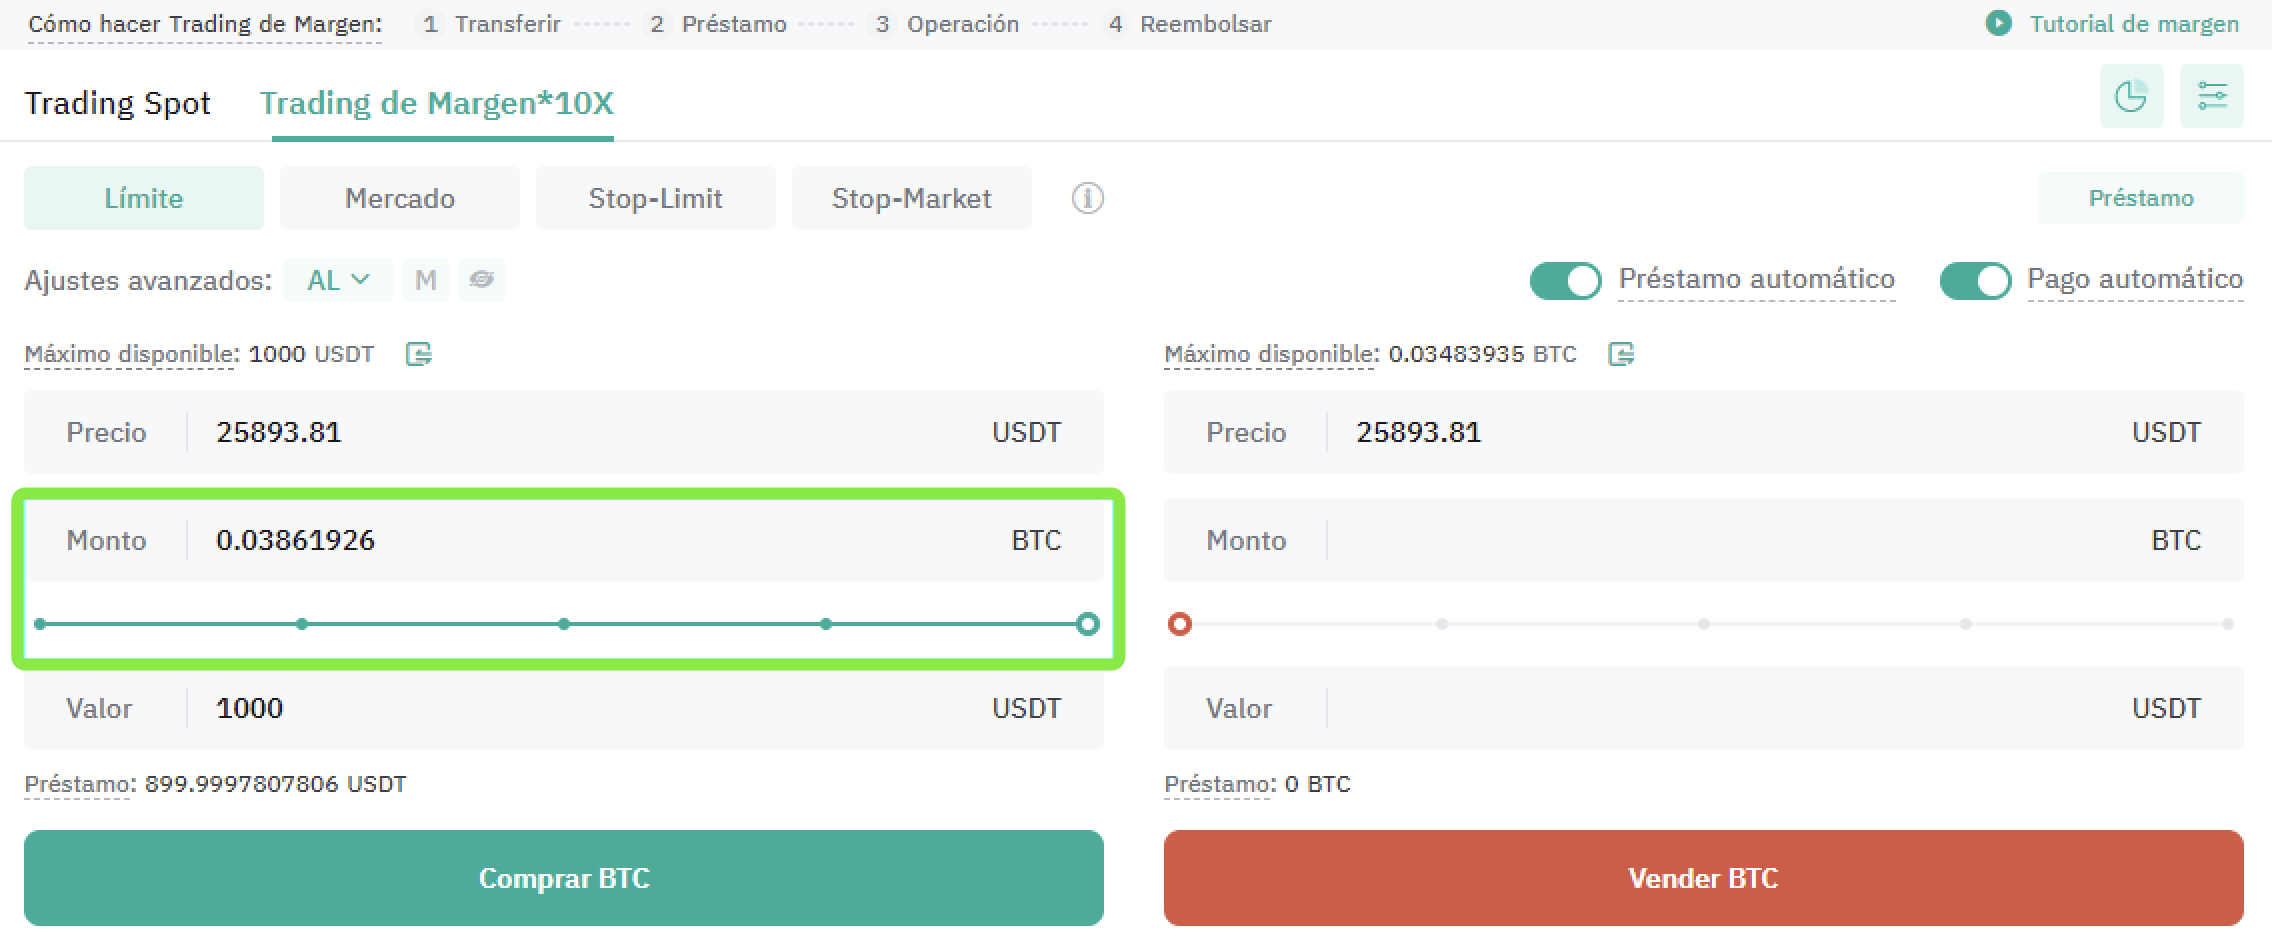Click the sell slider's red start handle

(x=1180, y=624)
